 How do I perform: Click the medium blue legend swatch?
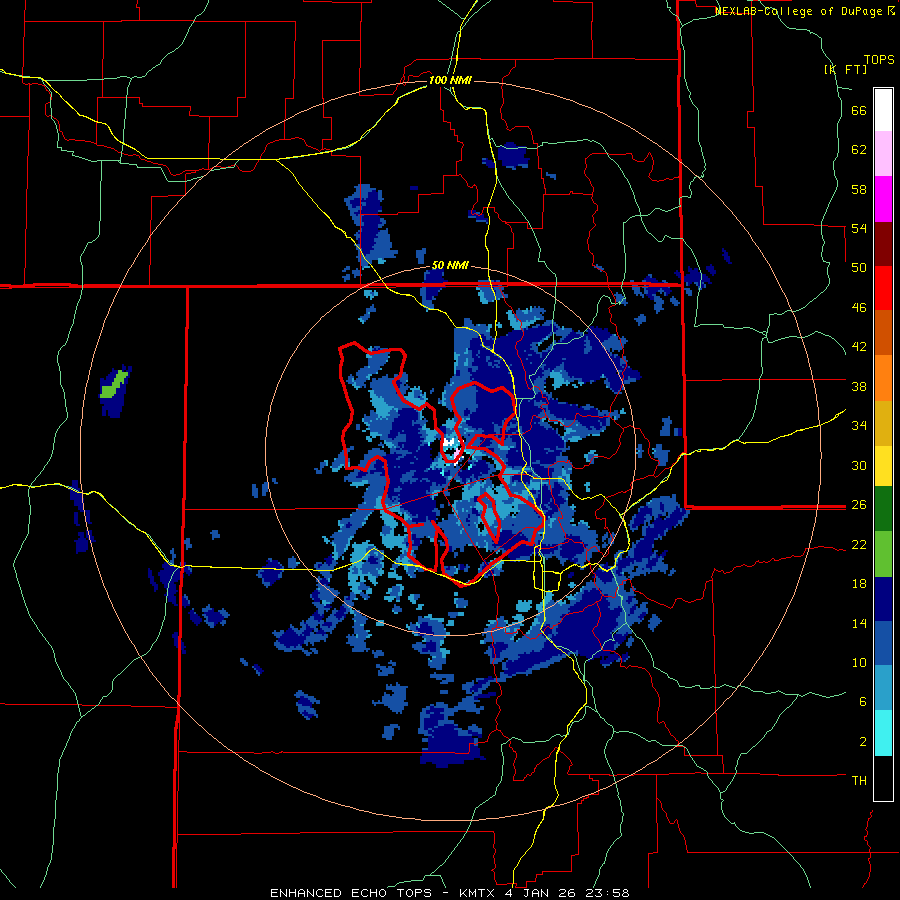(x=883, y=643)
